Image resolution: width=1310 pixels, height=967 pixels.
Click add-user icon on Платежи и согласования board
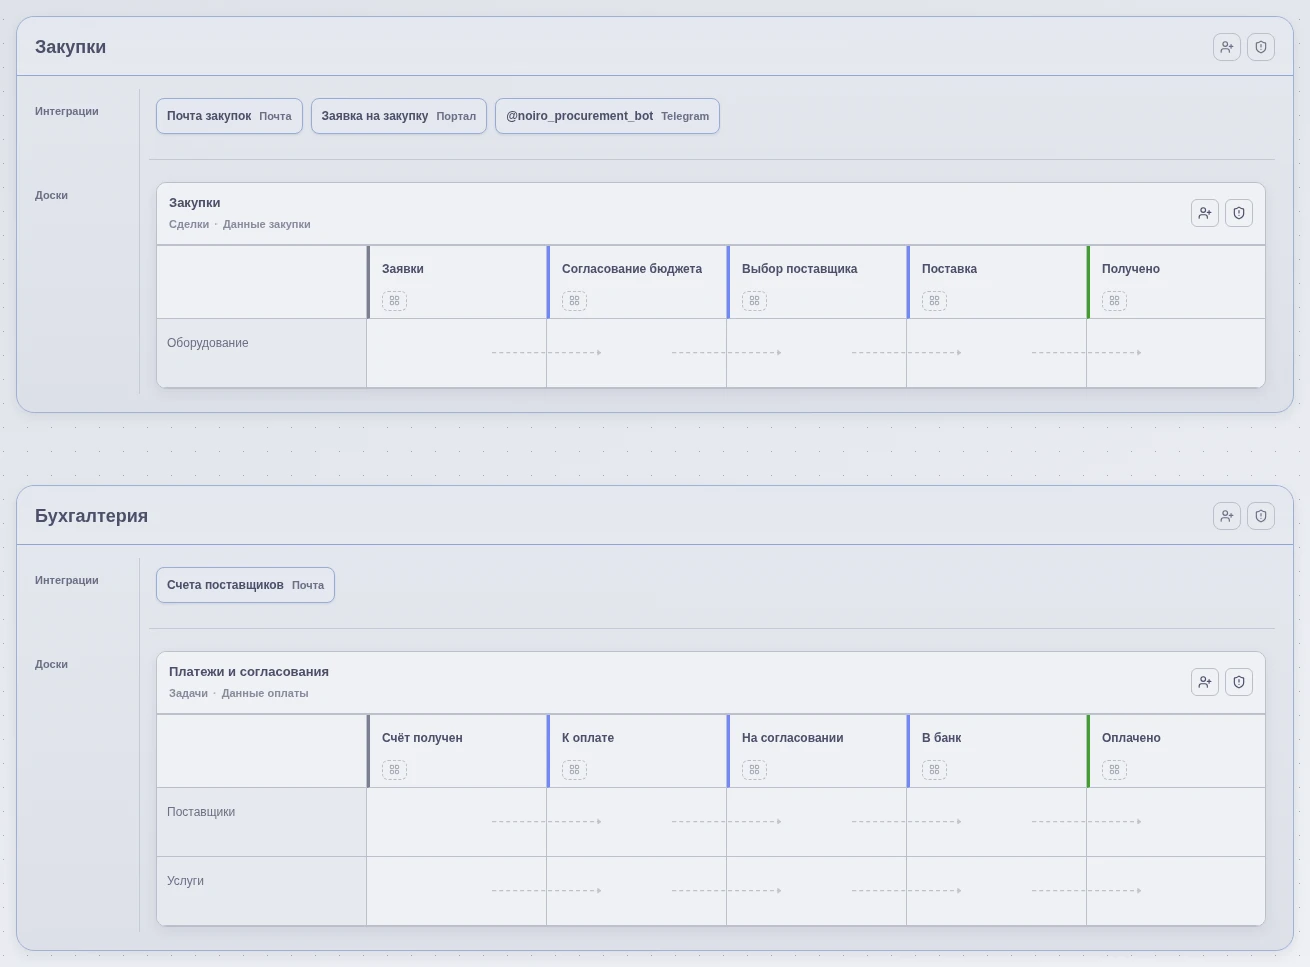click(1205, 682)
